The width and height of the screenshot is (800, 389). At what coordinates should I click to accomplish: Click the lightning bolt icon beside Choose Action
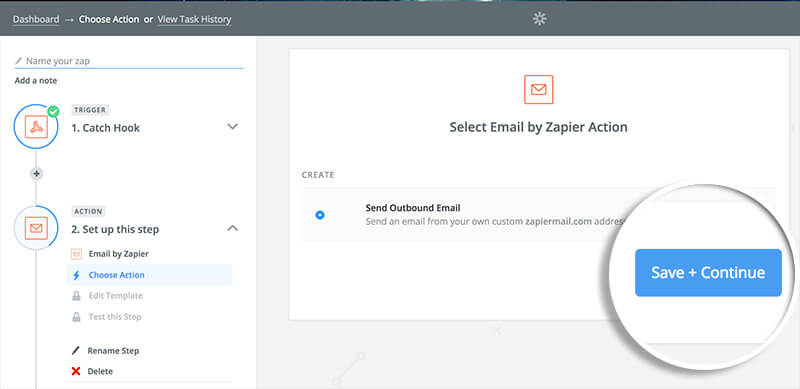tap(76, 275)
